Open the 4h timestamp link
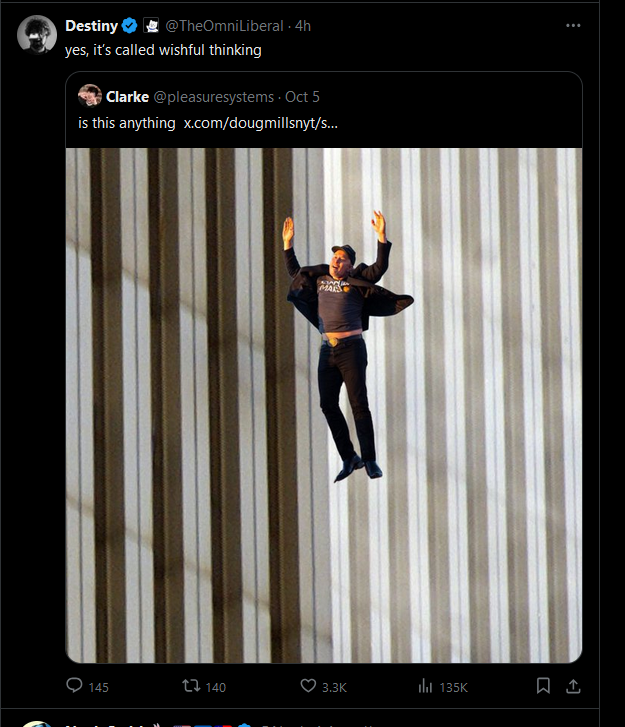The height and width of the screenshot is (727, 625). (x=303, y=26)
